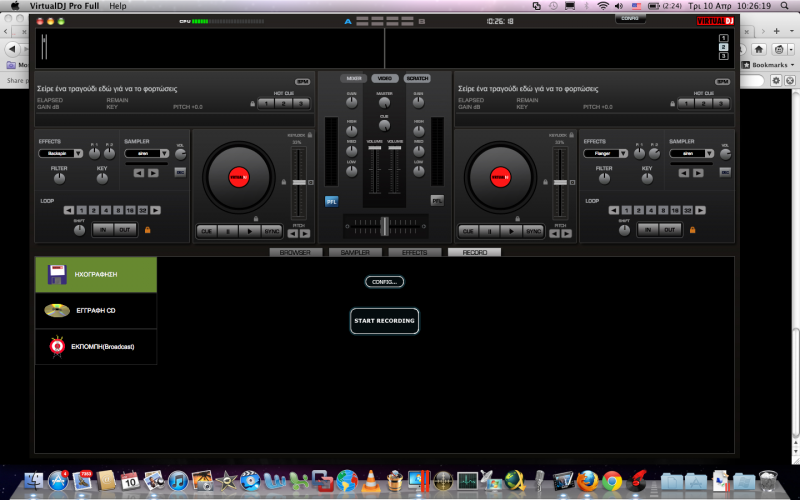Open the Bookmarks dropdown in browser window

coord(768,65)
